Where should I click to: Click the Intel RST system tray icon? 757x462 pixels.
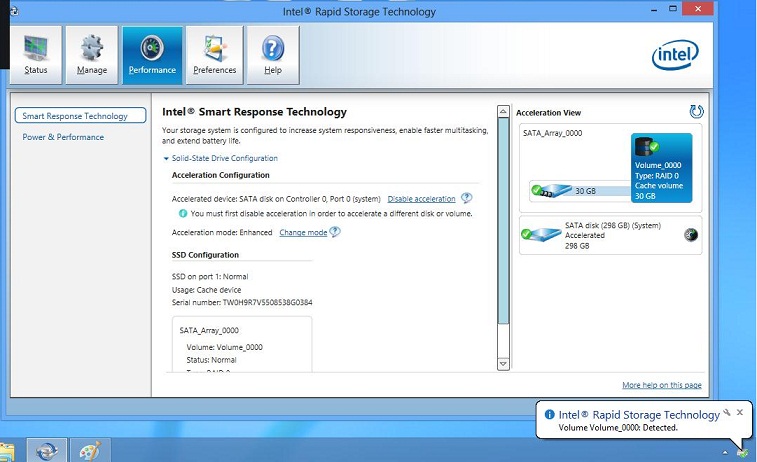(743, 453)
